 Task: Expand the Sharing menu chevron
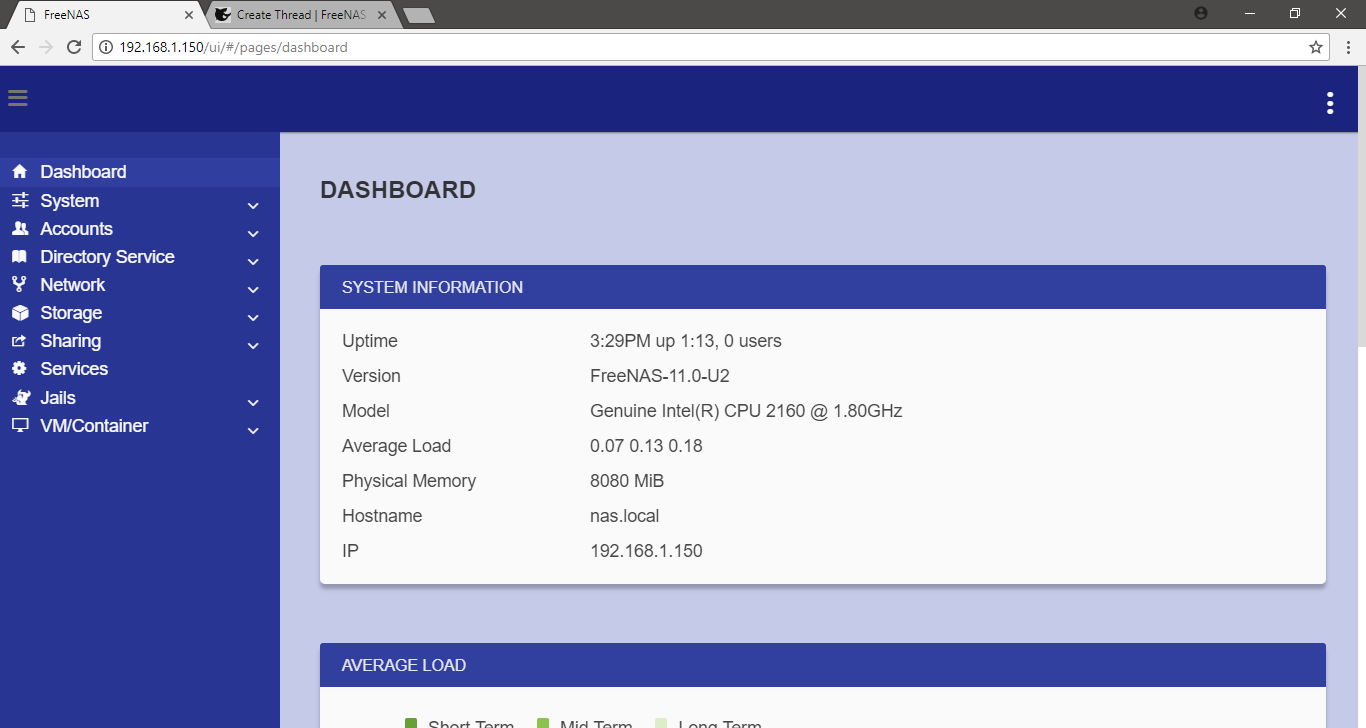(253, 345)
